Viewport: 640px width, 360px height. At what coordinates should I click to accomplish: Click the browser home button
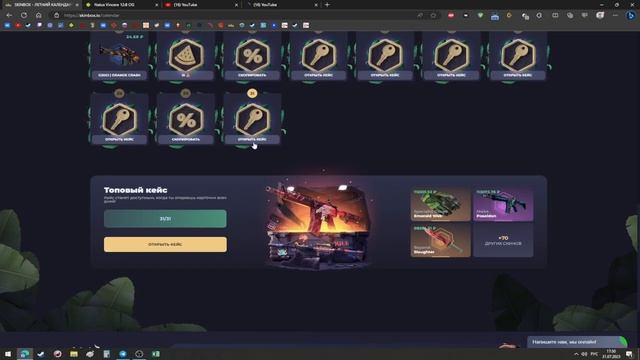[x=39, y=15]
